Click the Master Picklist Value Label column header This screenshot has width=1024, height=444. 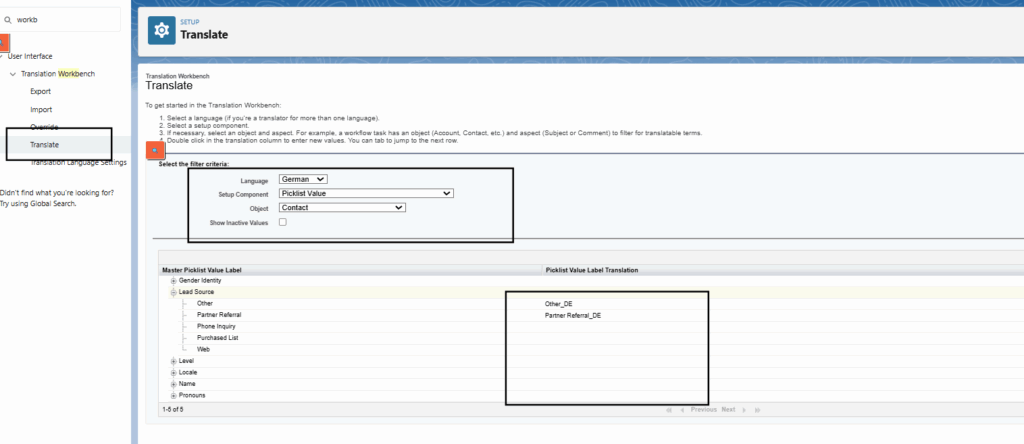point(202,270)
